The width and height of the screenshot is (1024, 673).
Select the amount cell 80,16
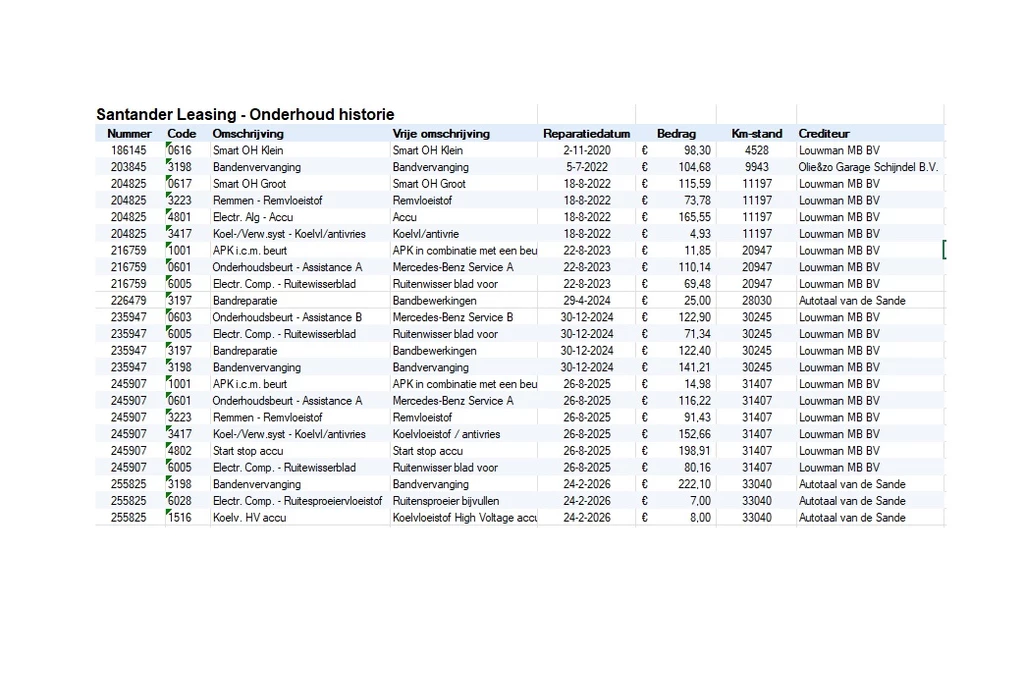click(697, 467)
